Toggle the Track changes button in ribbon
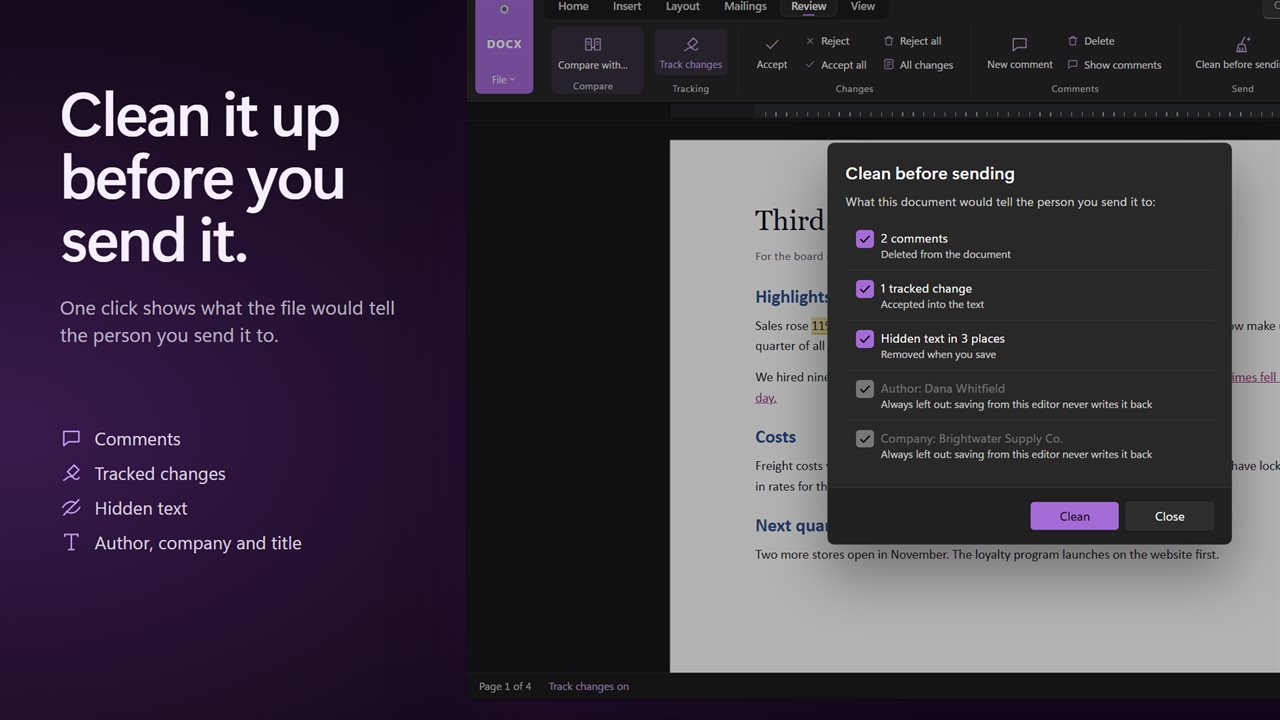Image resolution: width=1280 pixels, height=720 pixels. [690, 54]
